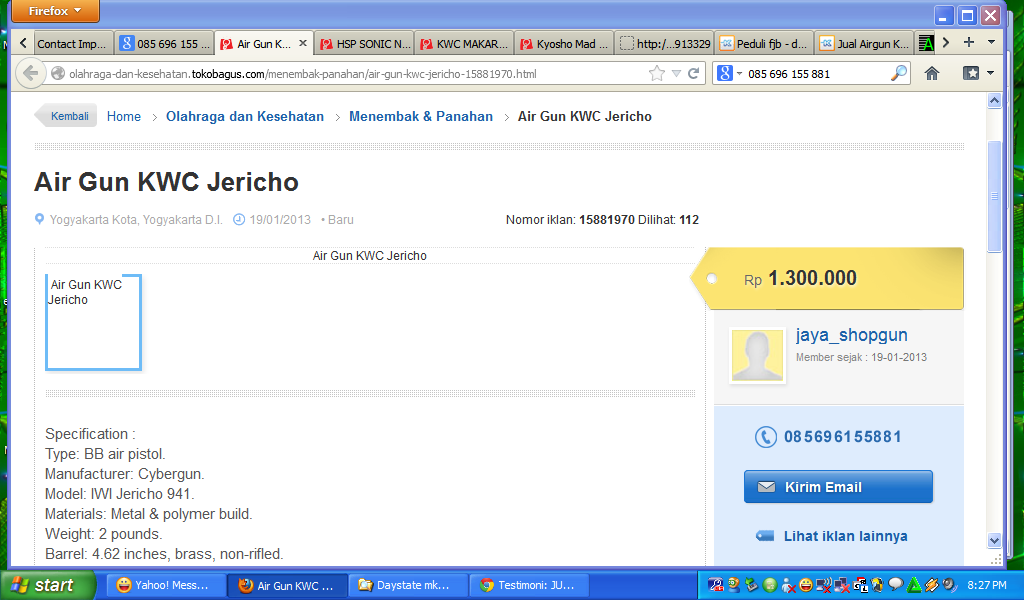The height and width of the screenshot is (600, 1024).
Task: Go to the Firefox home page icon
Action: [x=932, y=73]
